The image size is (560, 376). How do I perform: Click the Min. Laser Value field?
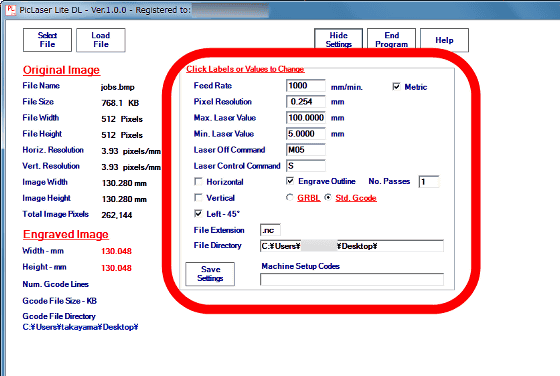click(x=306, y=134)
